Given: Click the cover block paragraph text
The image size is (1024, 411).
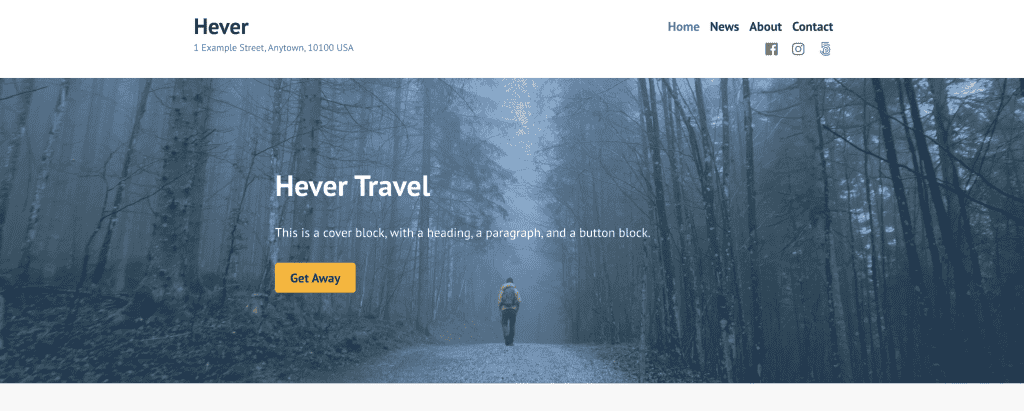Looking at the screenshot, I should coord(462,233).
